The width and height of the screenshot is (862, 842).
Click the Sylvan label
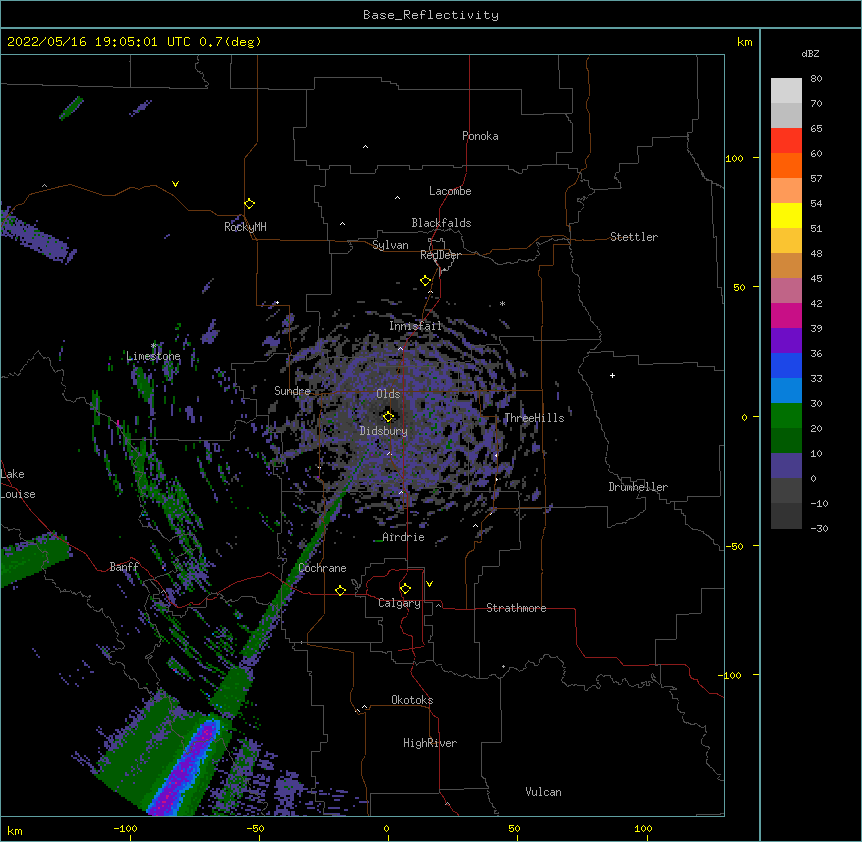[390, 245]
